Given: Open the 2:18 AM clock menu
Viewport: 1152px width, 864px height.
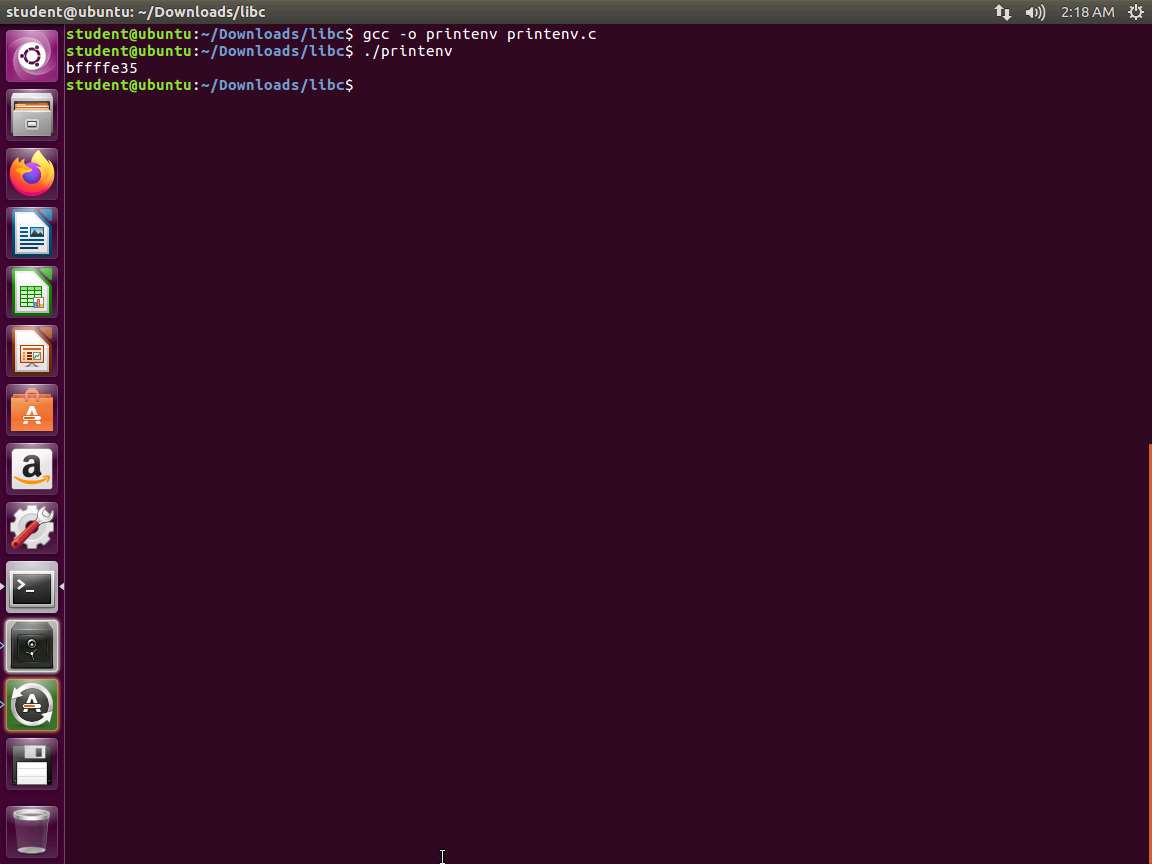Looking at the screenshot, I should click(x=1087, y=12).
